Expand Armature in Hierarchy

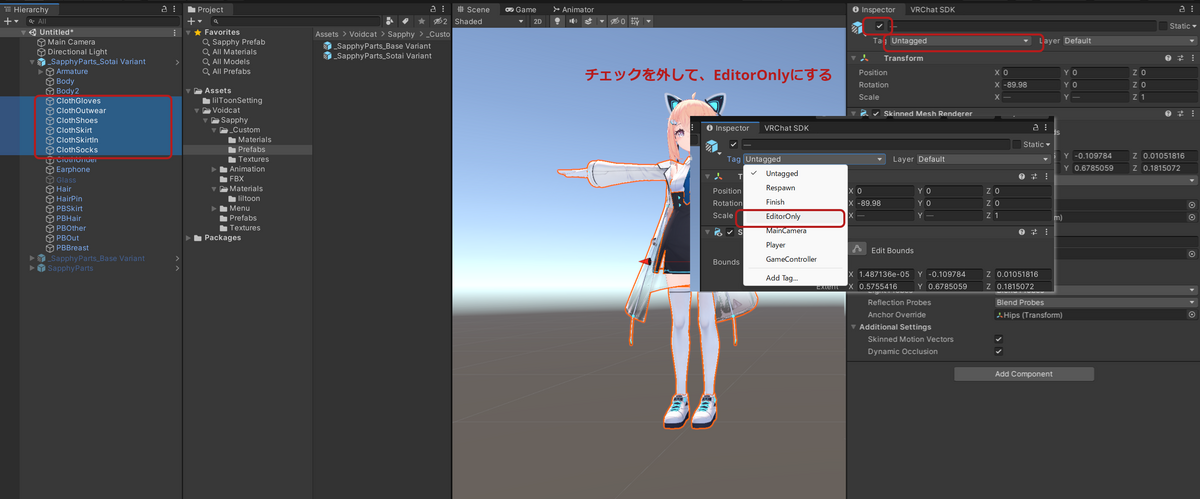pyautogui.click(x=40, y=72)
